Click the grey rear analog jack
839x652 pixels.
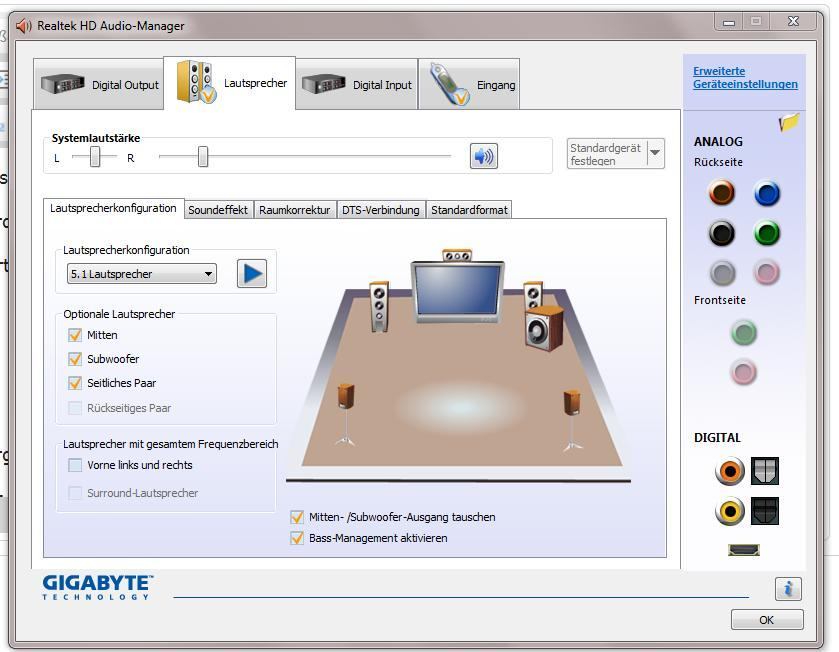(x=722, y=273)
